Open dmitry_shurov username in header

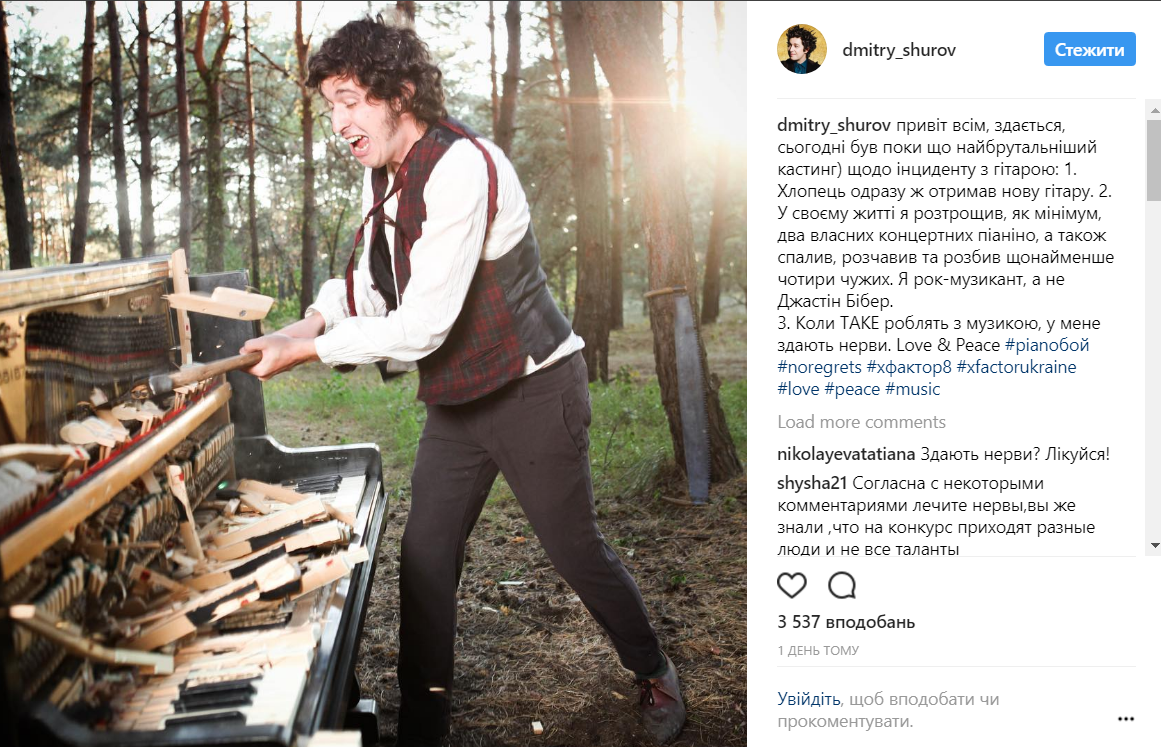click(x=899, y=50)
